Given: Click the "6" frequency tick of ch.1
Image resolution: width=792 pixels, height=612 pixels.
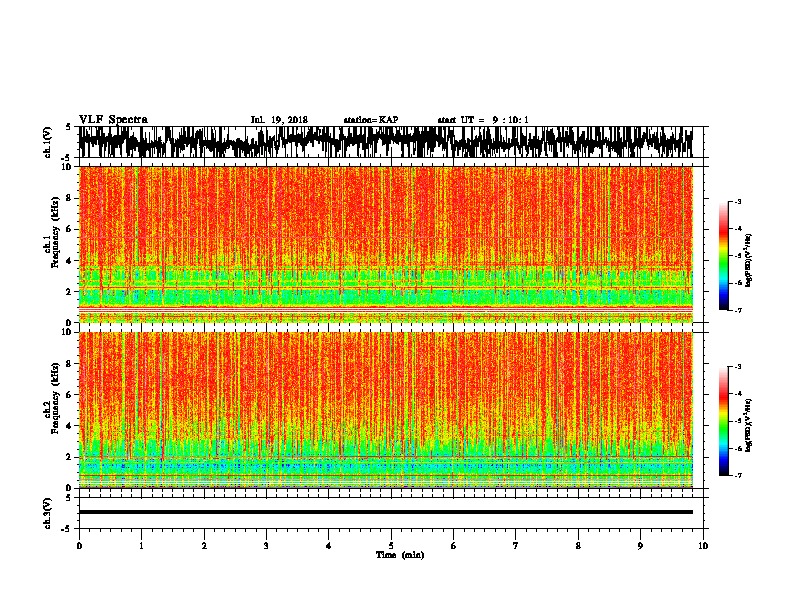Looking at the screenshot, I should pyautogui.click(x=70, y=230).
